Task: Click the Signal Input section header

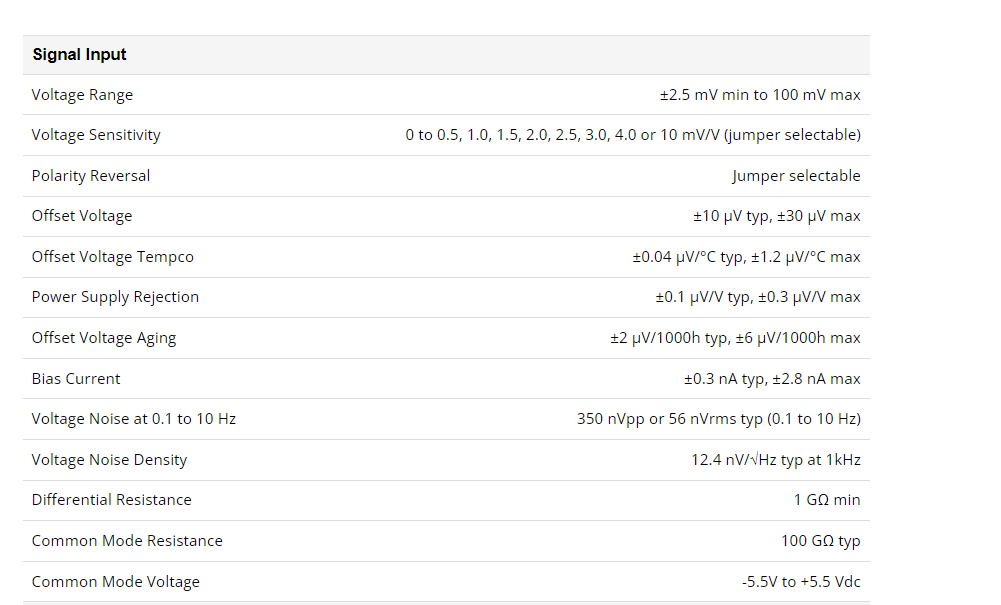Action: [x=79, y=55]
